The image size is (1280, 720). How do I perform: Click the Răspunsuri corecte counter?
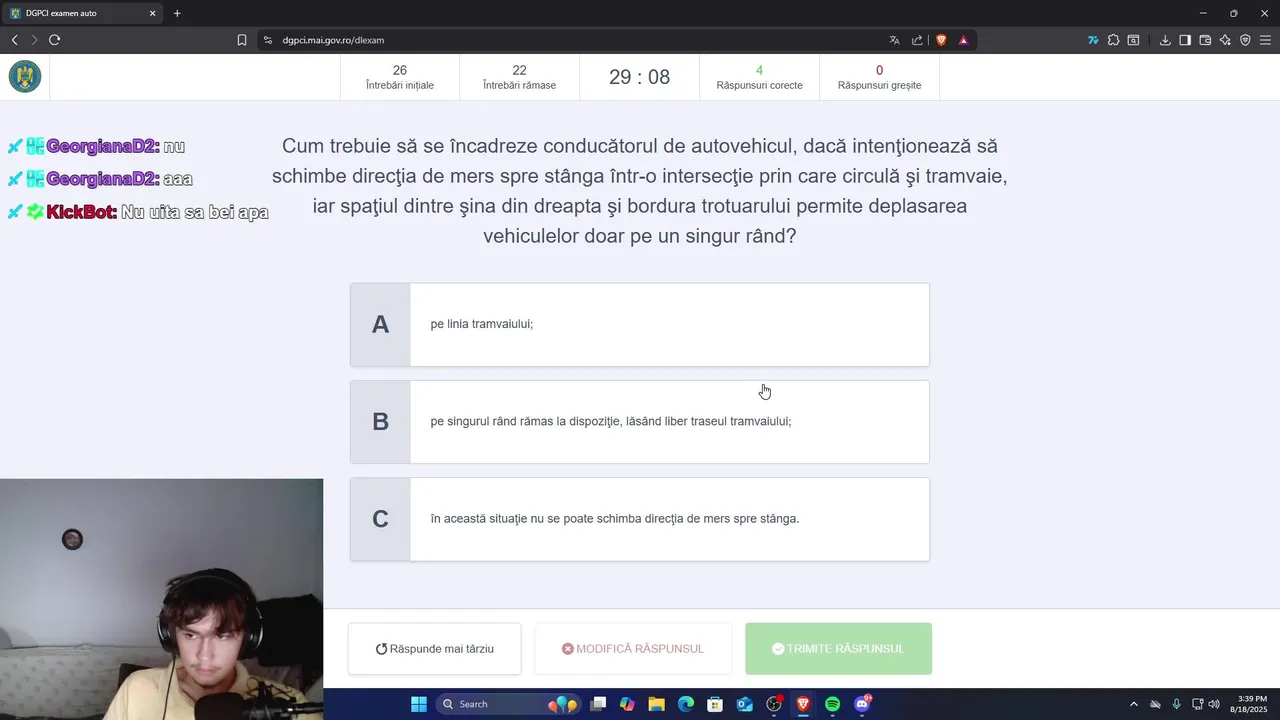759,77
